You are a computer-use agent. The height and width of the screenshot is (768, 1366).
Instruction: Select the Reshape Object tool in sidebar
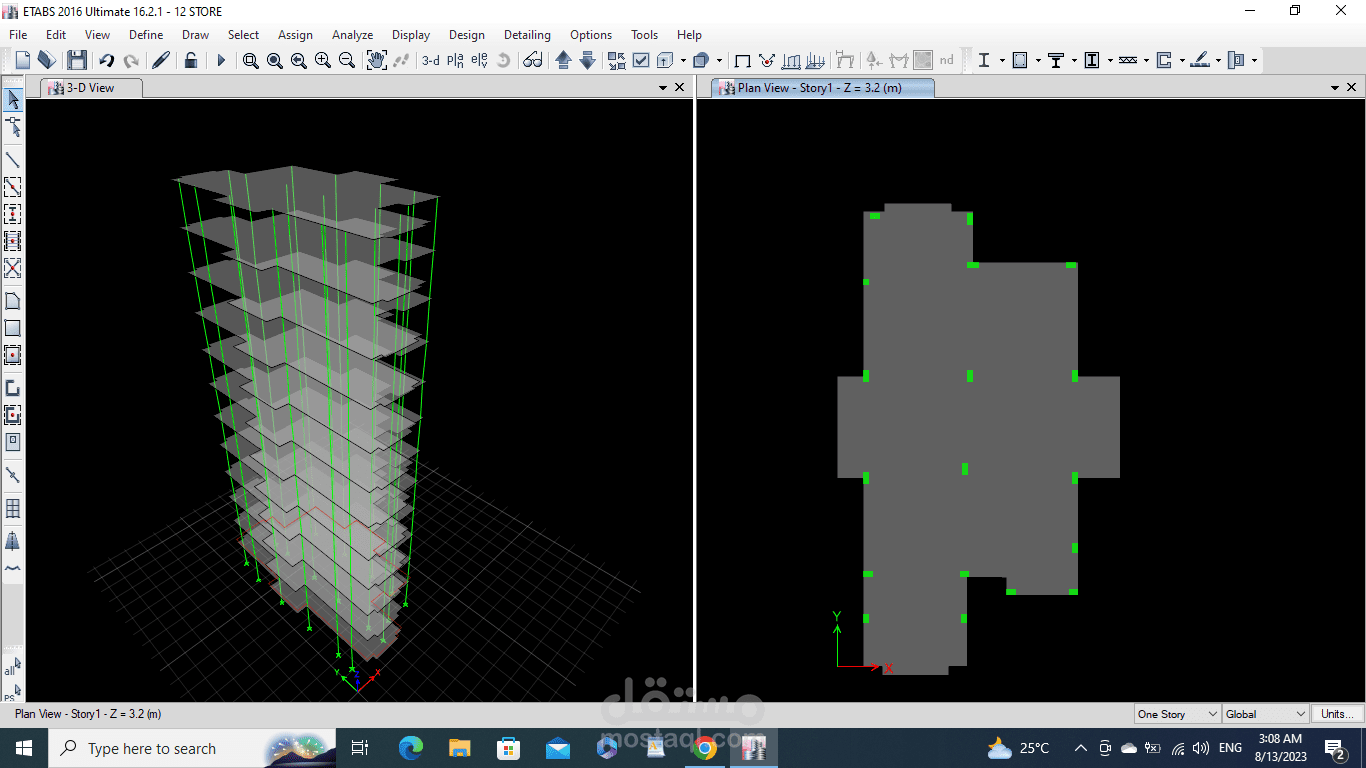click(x=13, y=126)
